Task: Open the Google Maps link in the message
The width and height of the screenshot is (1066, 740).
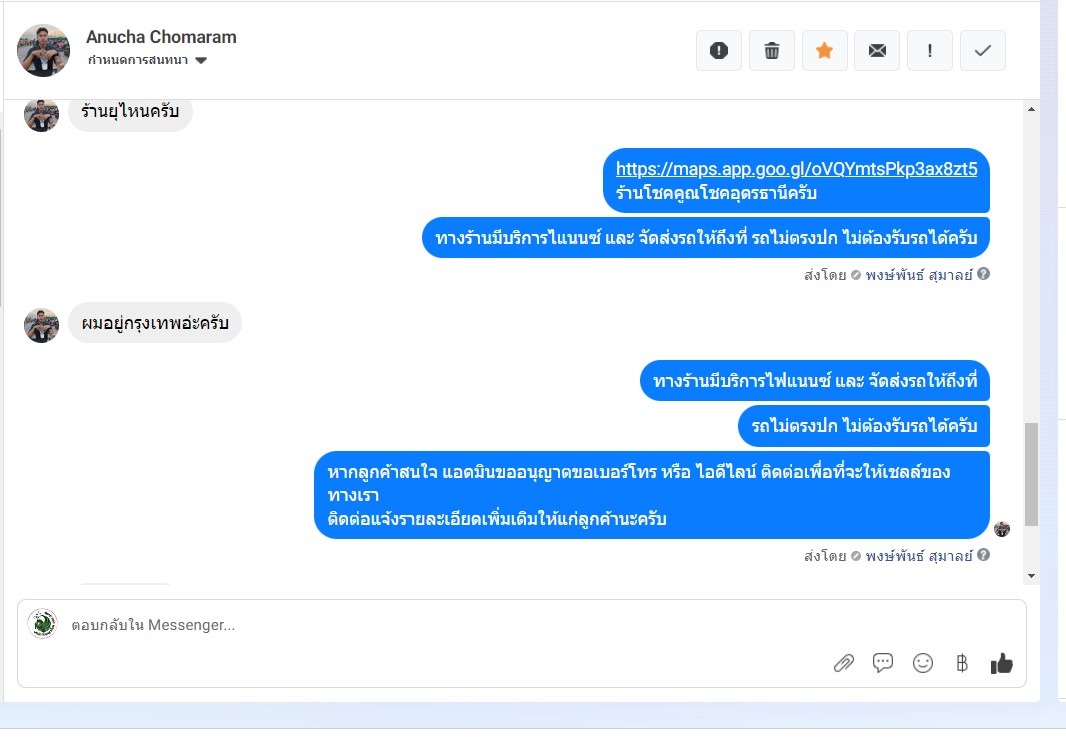Action: (796, 169)
